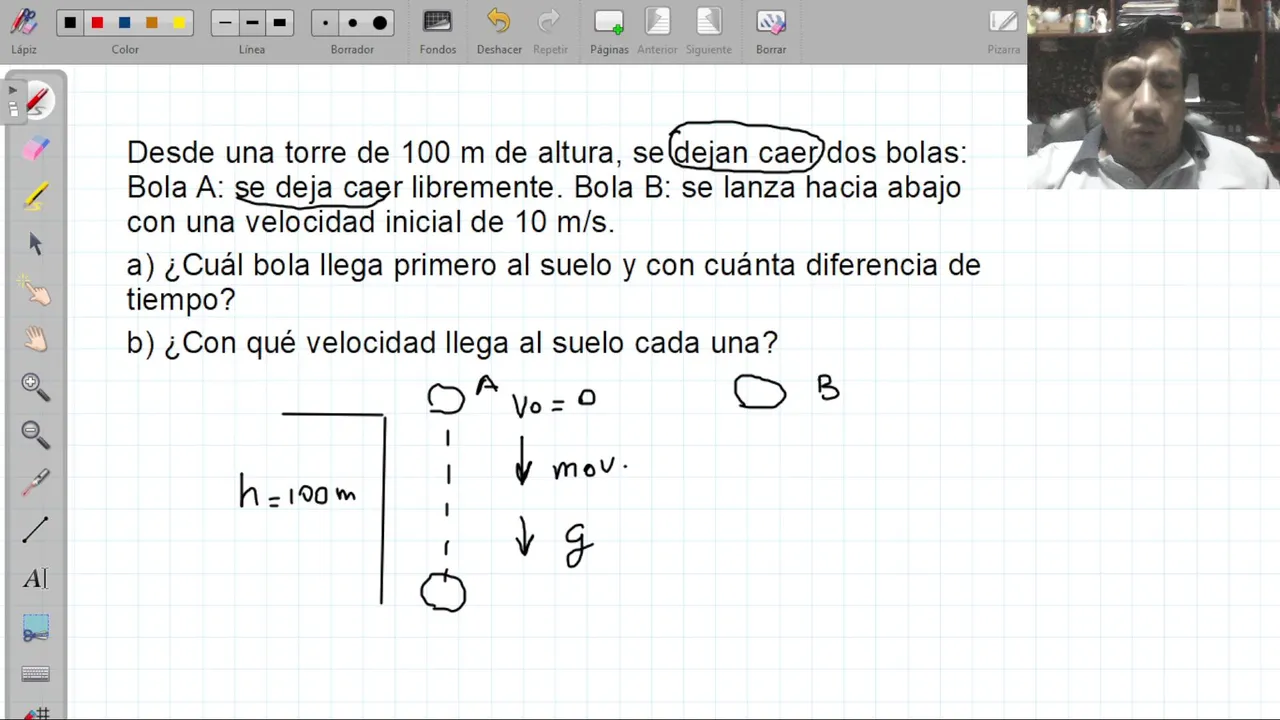
Task: Expand the left side panel tab
Action: [12, 101]
